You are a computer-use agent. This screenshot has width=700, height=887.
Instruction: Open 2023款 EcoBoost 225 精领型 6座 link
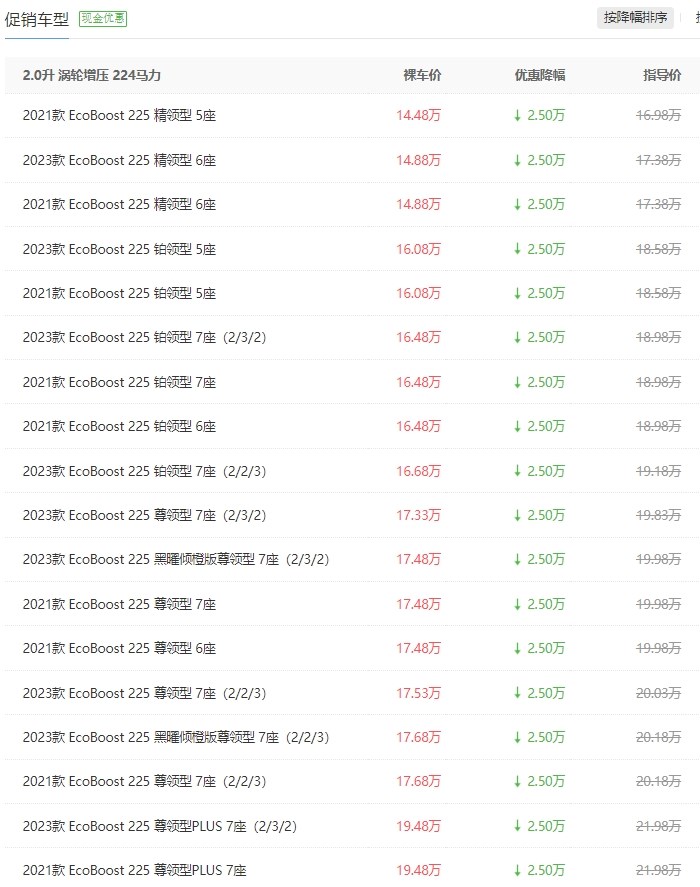coord(119,160)
